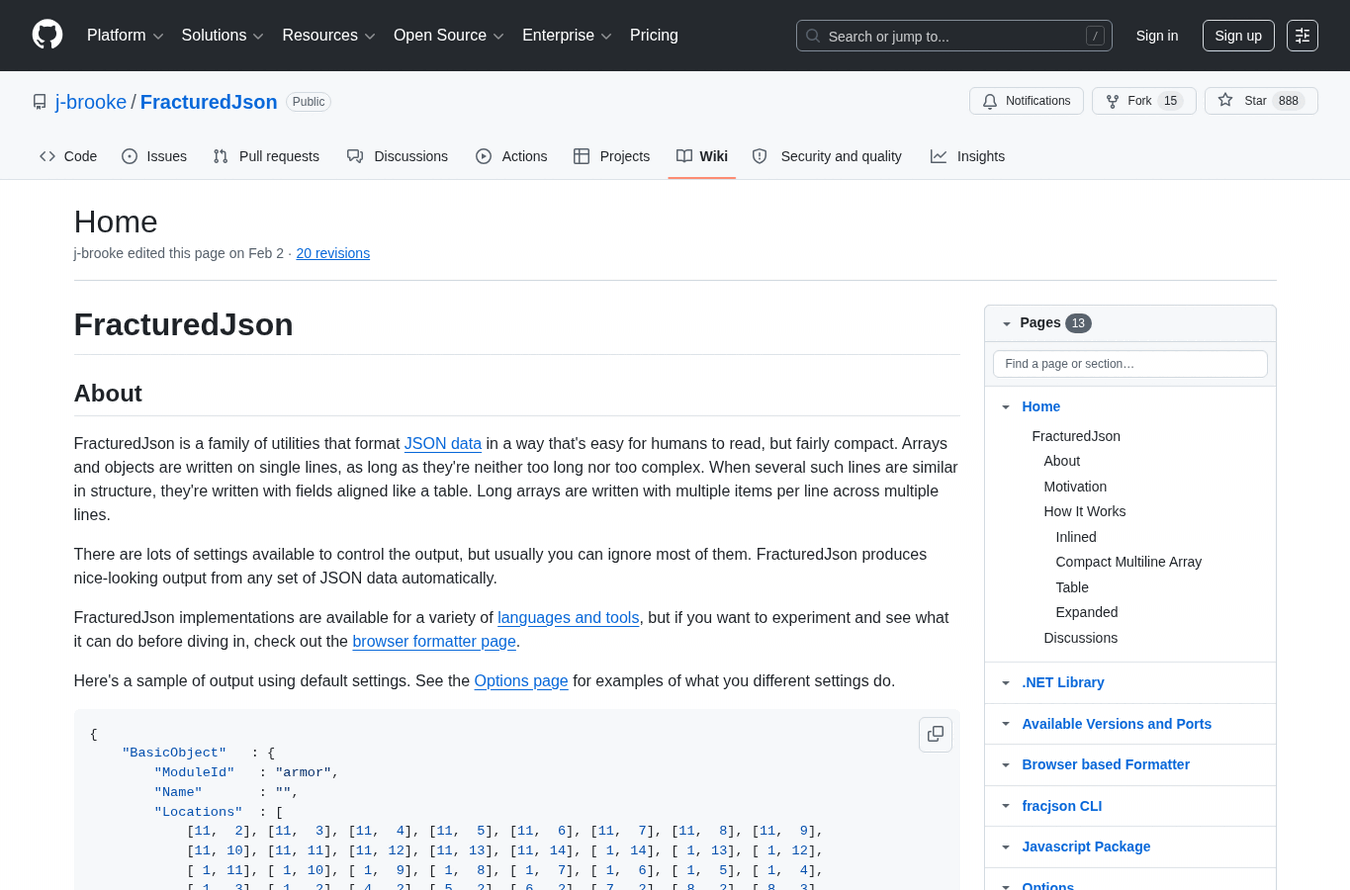This screenshot has width=1350, height=890.
Task: Expand the .NET Library page chevron
Action: [x=1006, y=683]
